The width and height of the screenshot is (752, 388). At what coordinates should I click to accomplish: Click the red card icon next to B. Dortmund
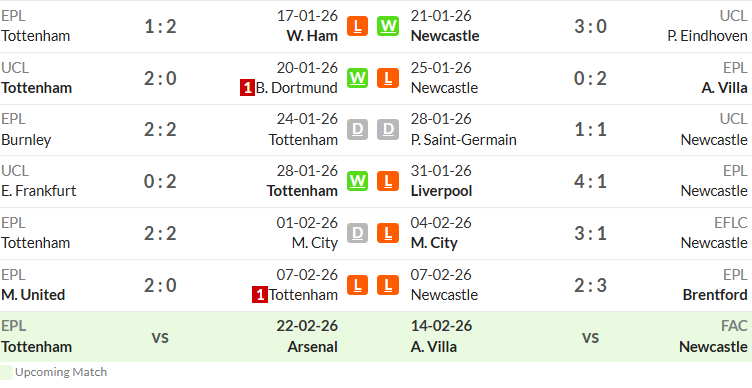[247, 88]
